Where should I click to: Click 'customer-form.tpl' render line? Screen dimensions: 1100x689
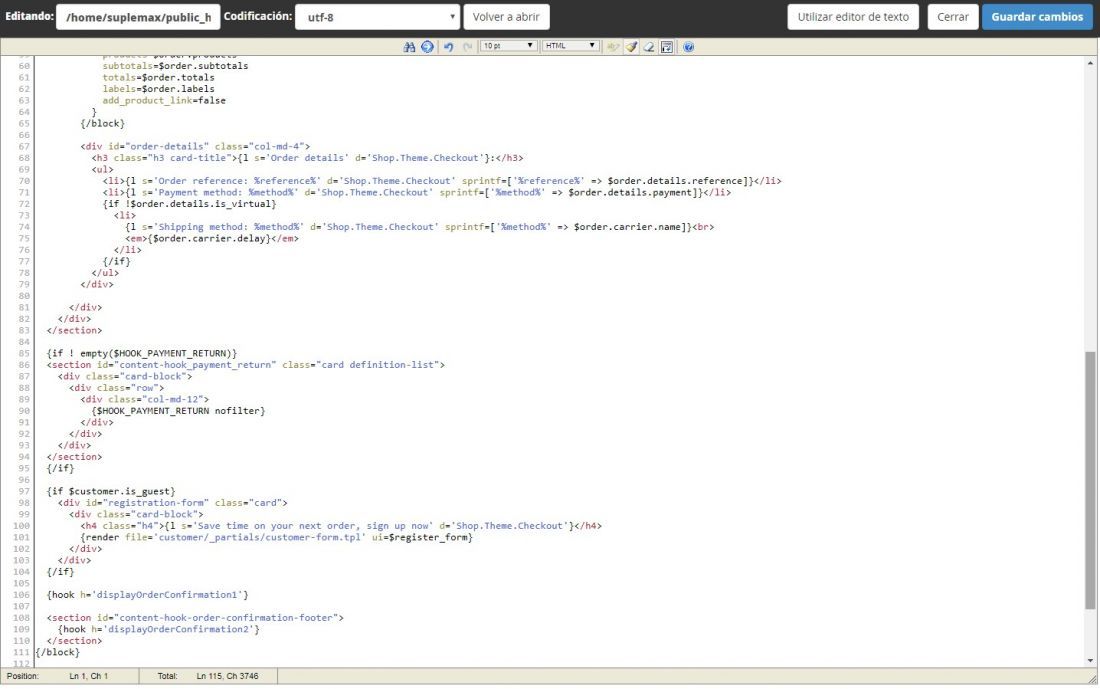(x=276, y=537)
